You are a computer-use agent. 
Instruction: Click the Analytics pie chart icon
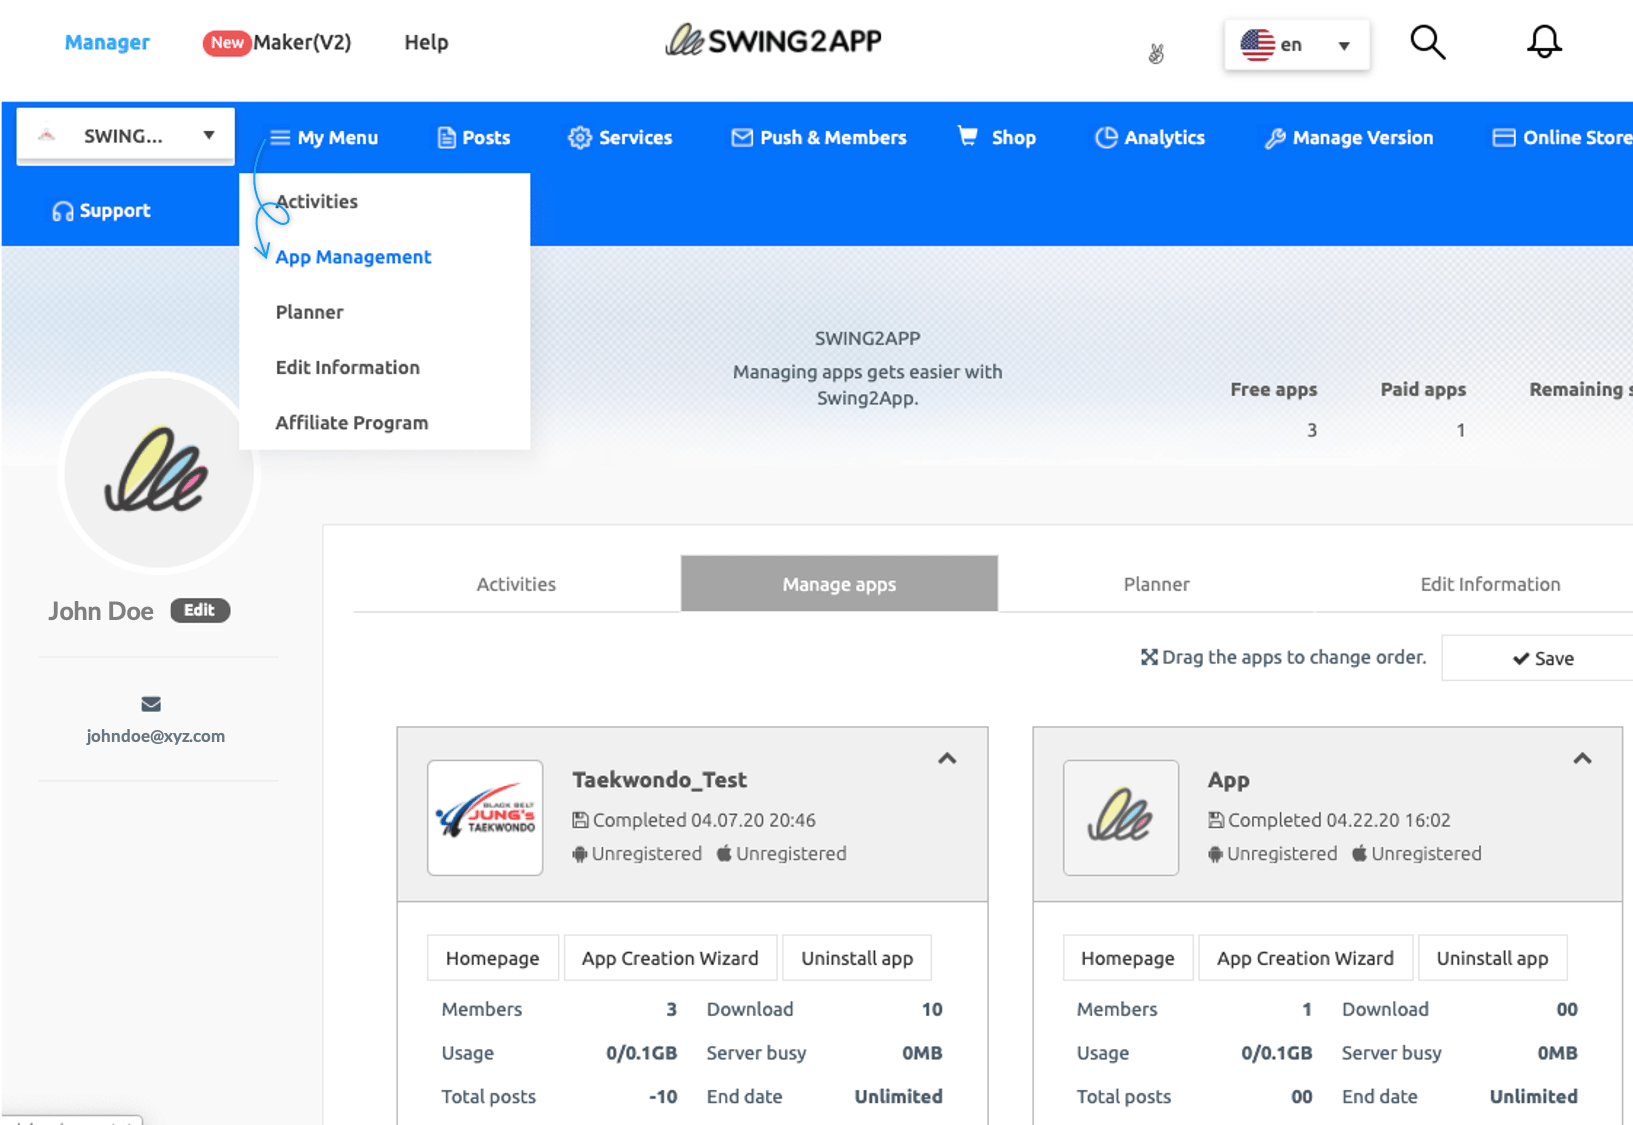coord(1106,138)
